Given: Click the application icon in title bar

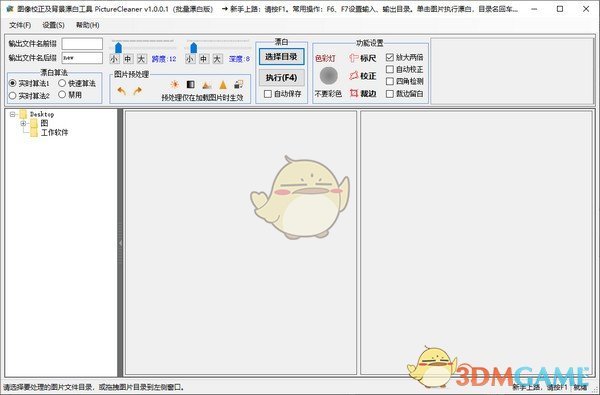Looking at the screenshot, I should 10,8.
